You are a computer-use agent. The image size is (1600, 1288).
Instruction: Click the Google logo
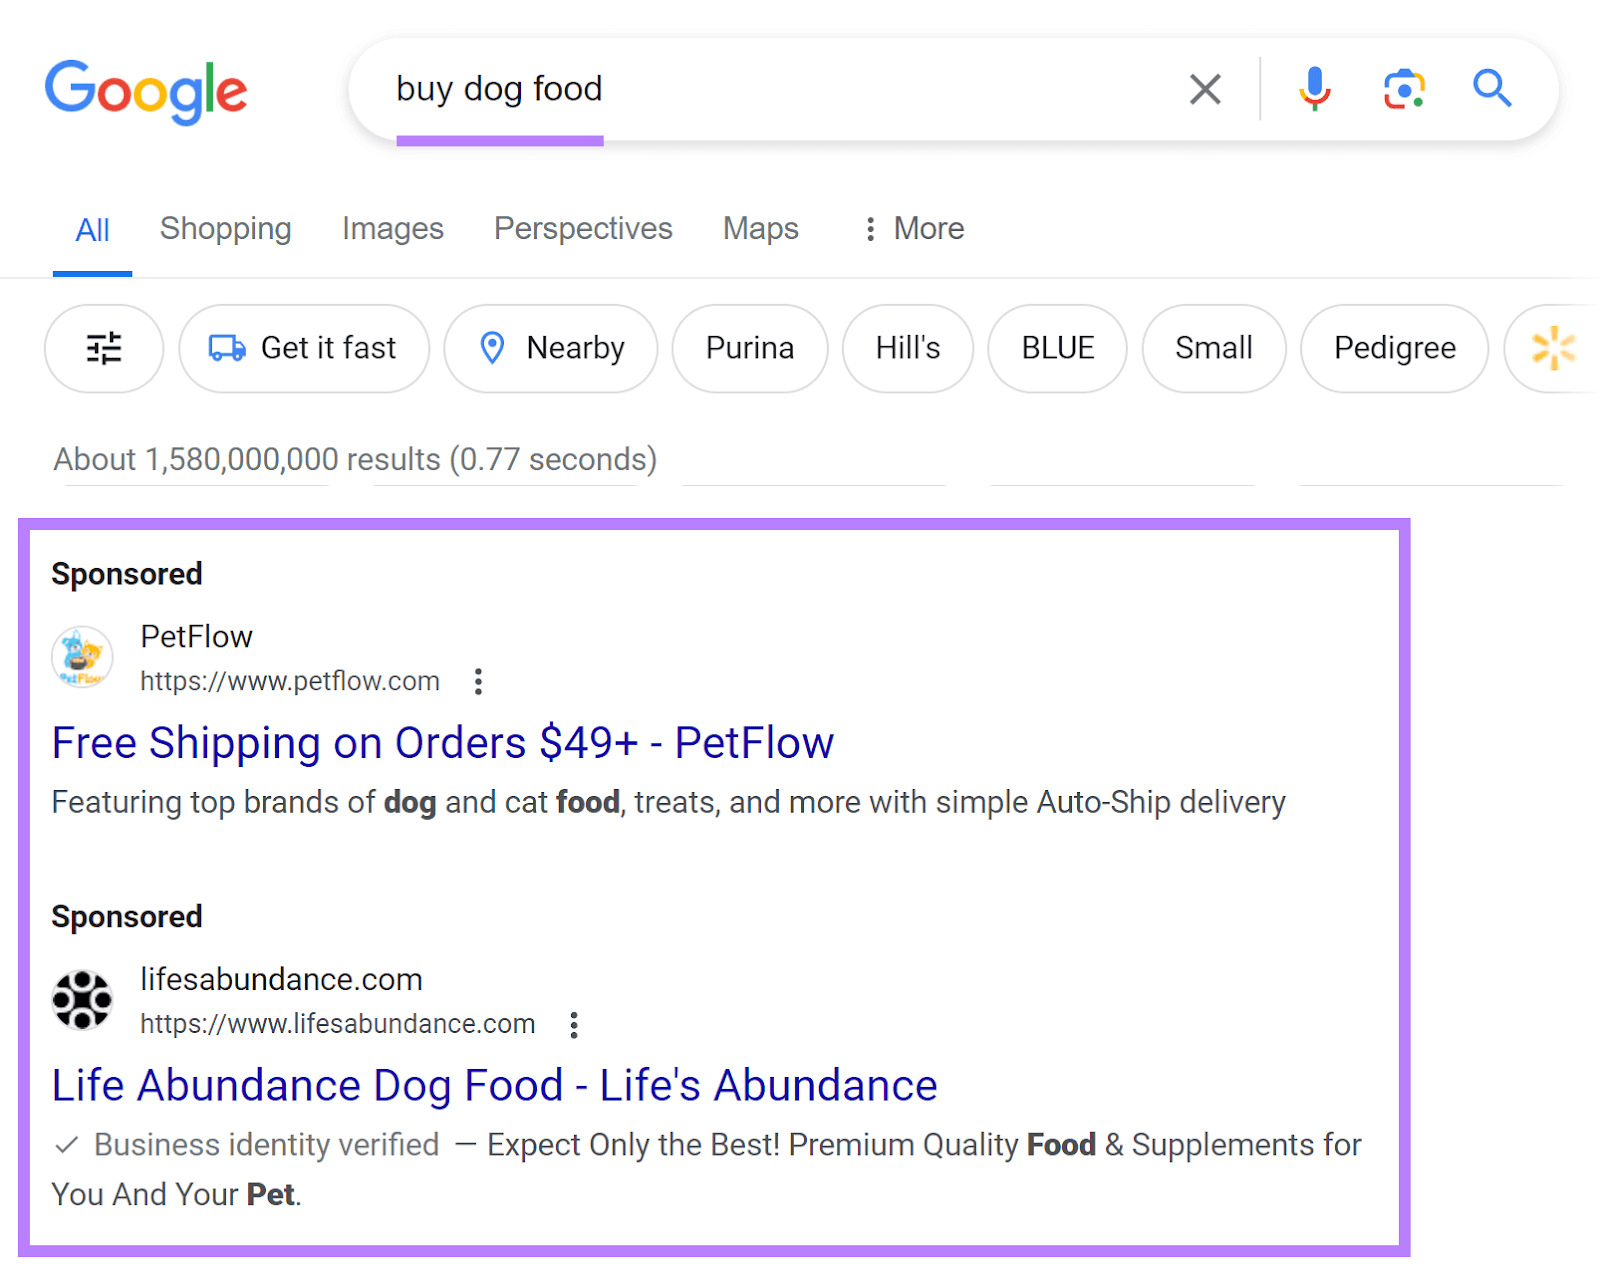click(x=146, y=90)
